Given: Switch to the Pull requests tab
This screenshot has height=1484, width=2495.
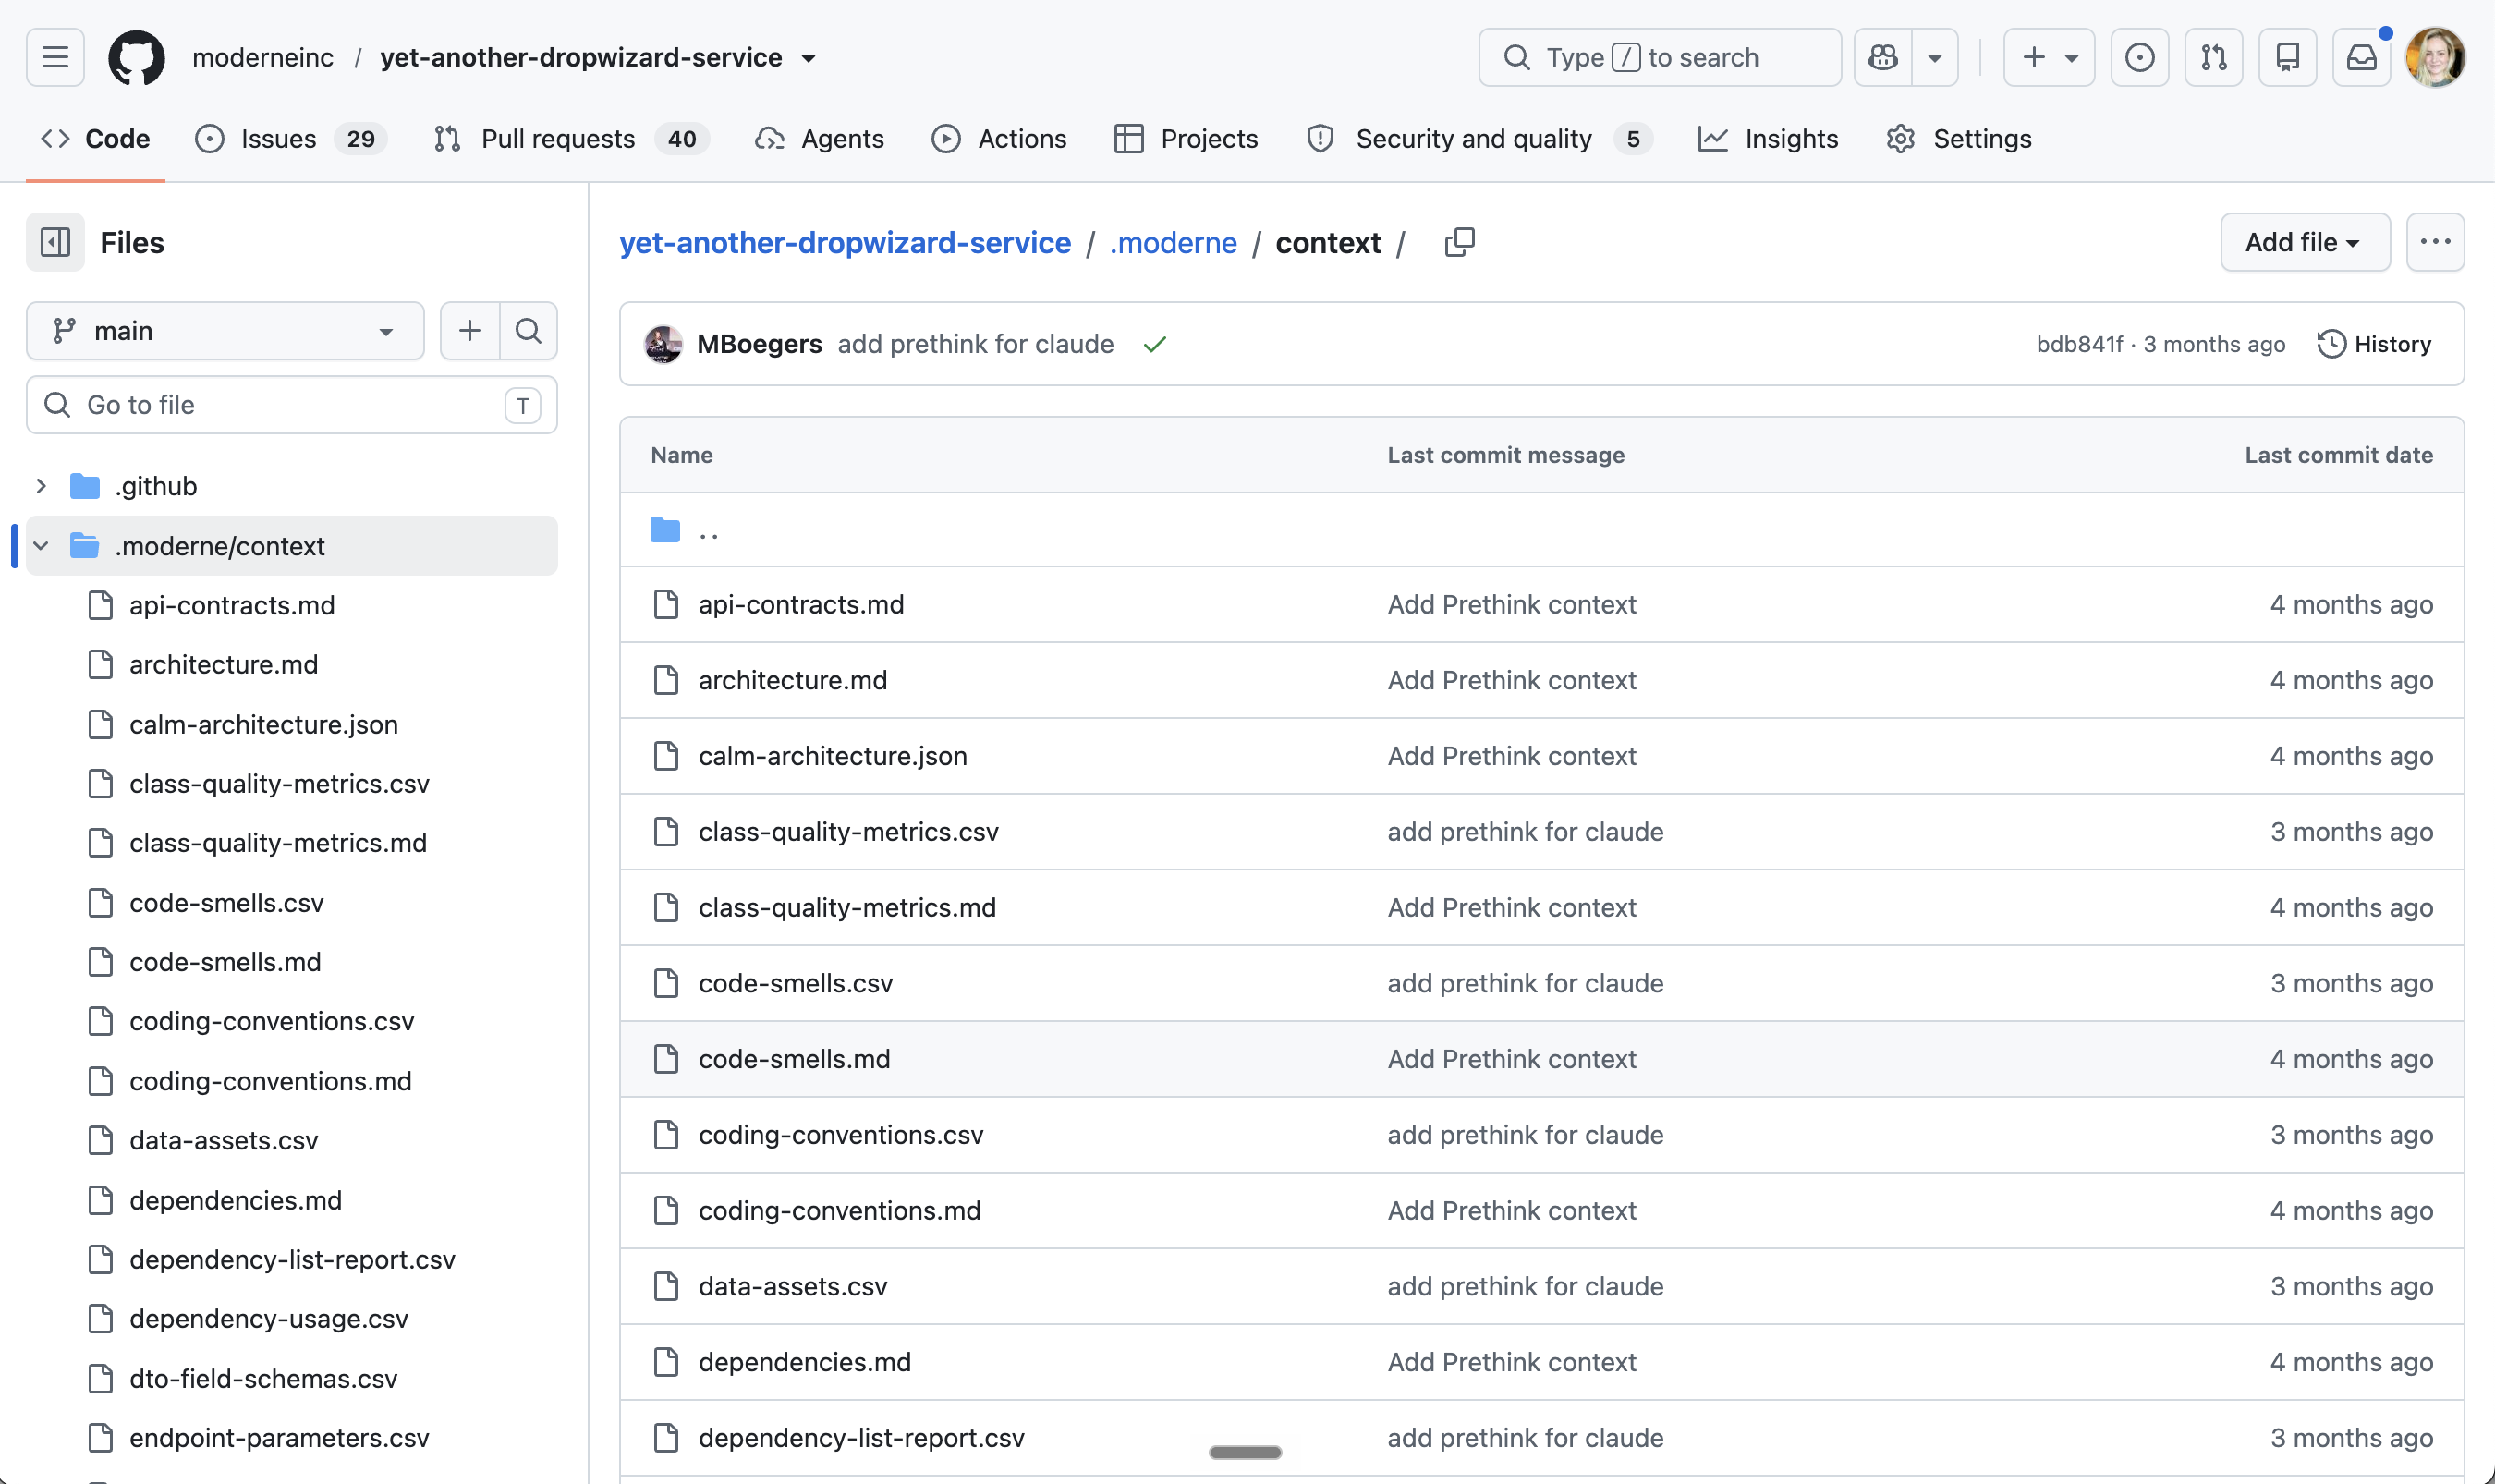Looking at the screenshot, I should point(571,139).
